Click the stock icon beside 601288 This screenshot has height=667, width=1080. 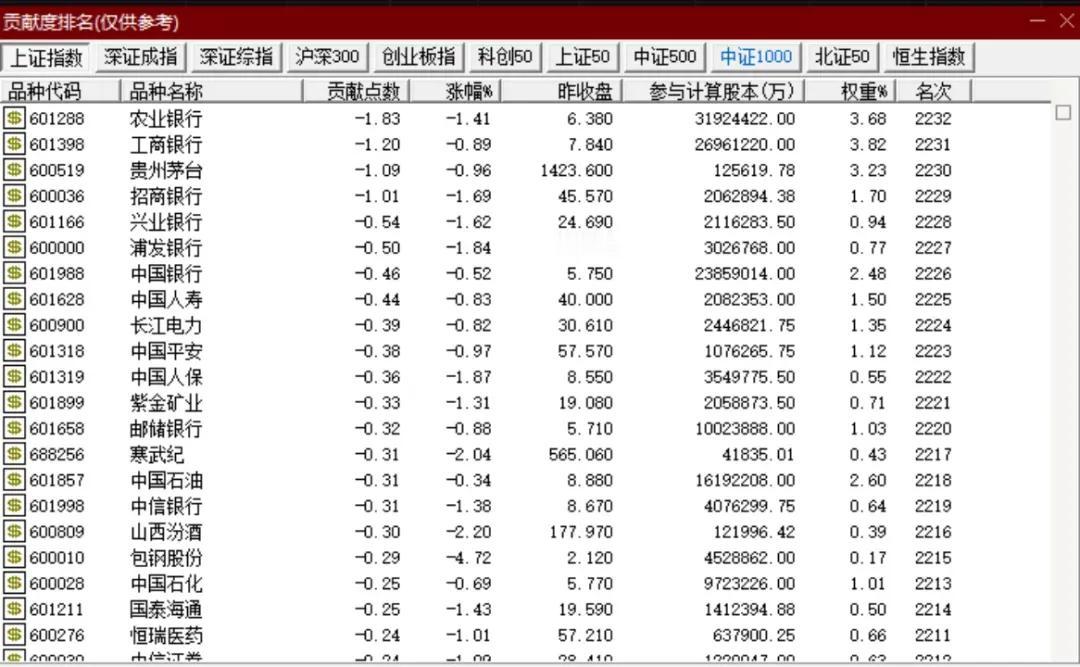pos(14,119)
